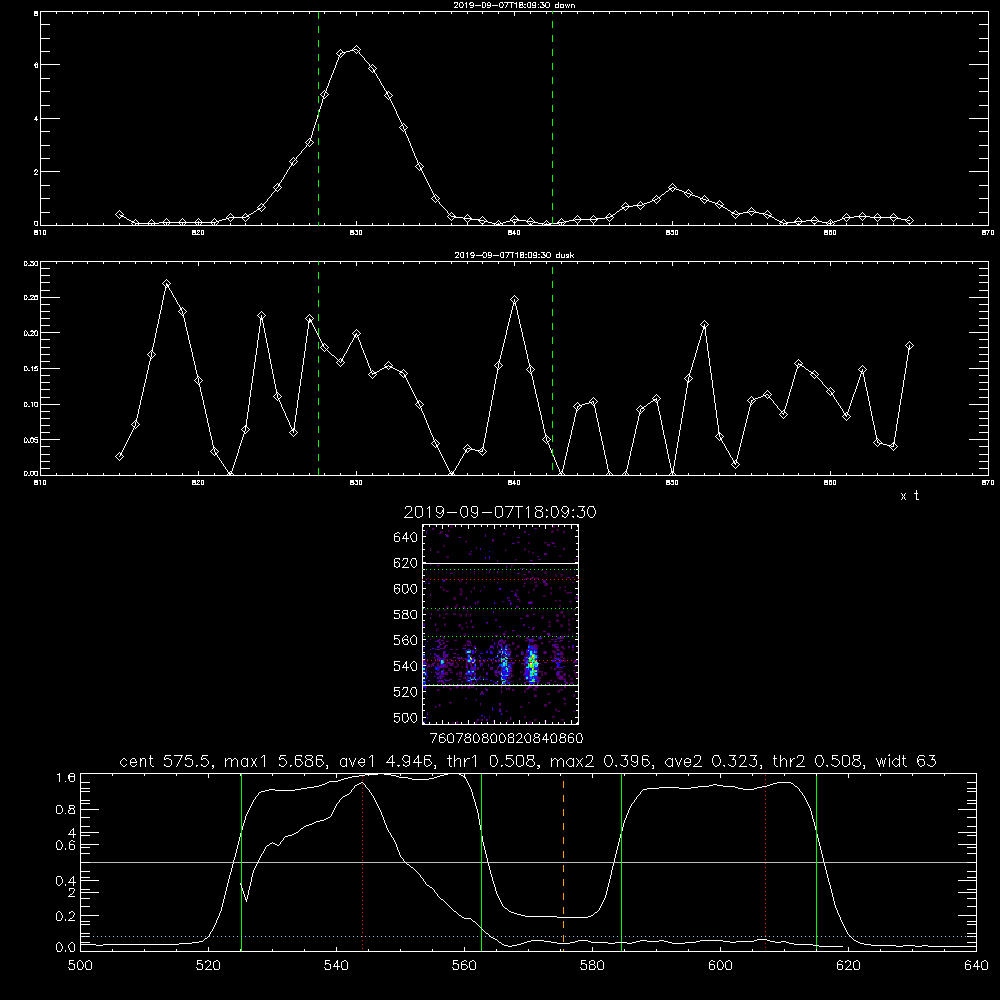Click the right green dashed line in dawn plot
This screenshot has height=1000, width=1000.
click(552, 118)
